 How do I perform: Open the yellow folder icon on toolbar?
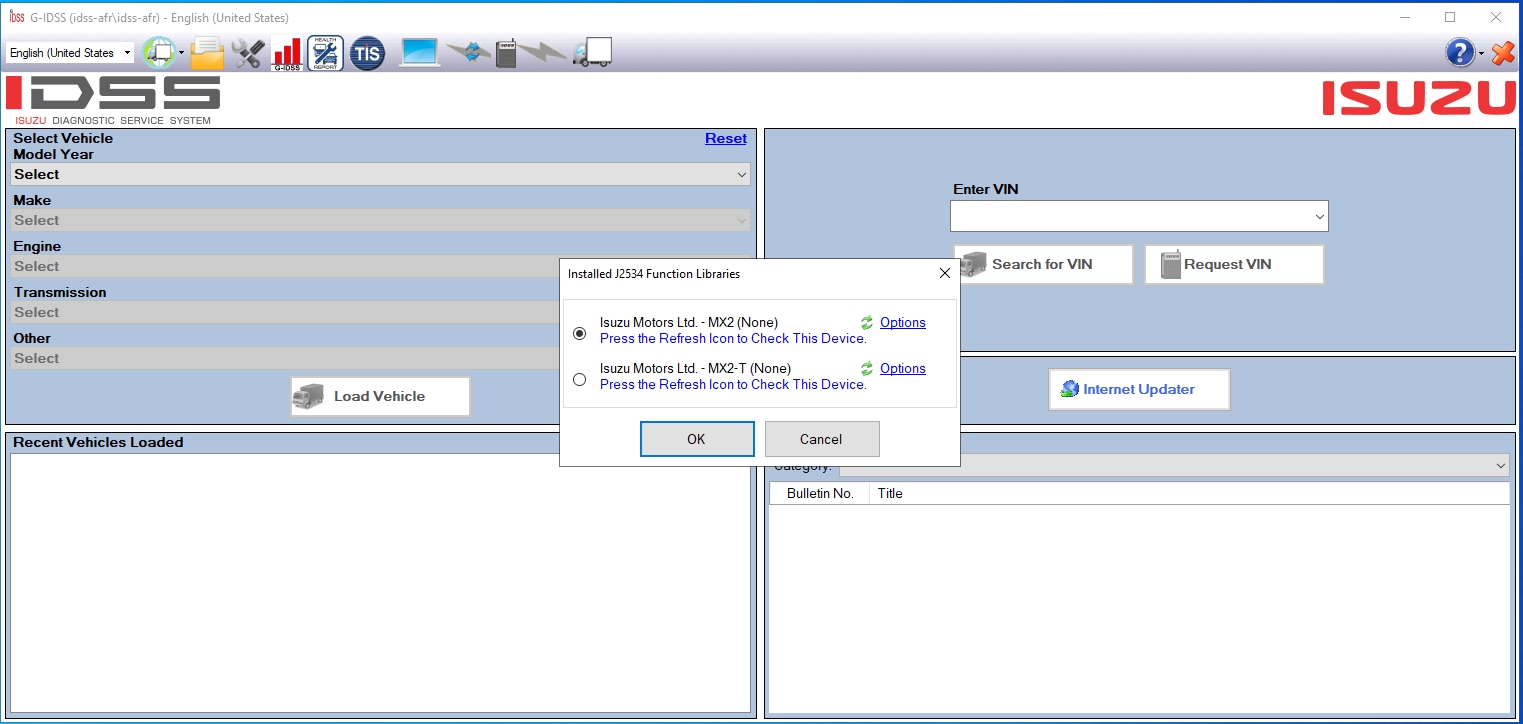coord(206,52)
